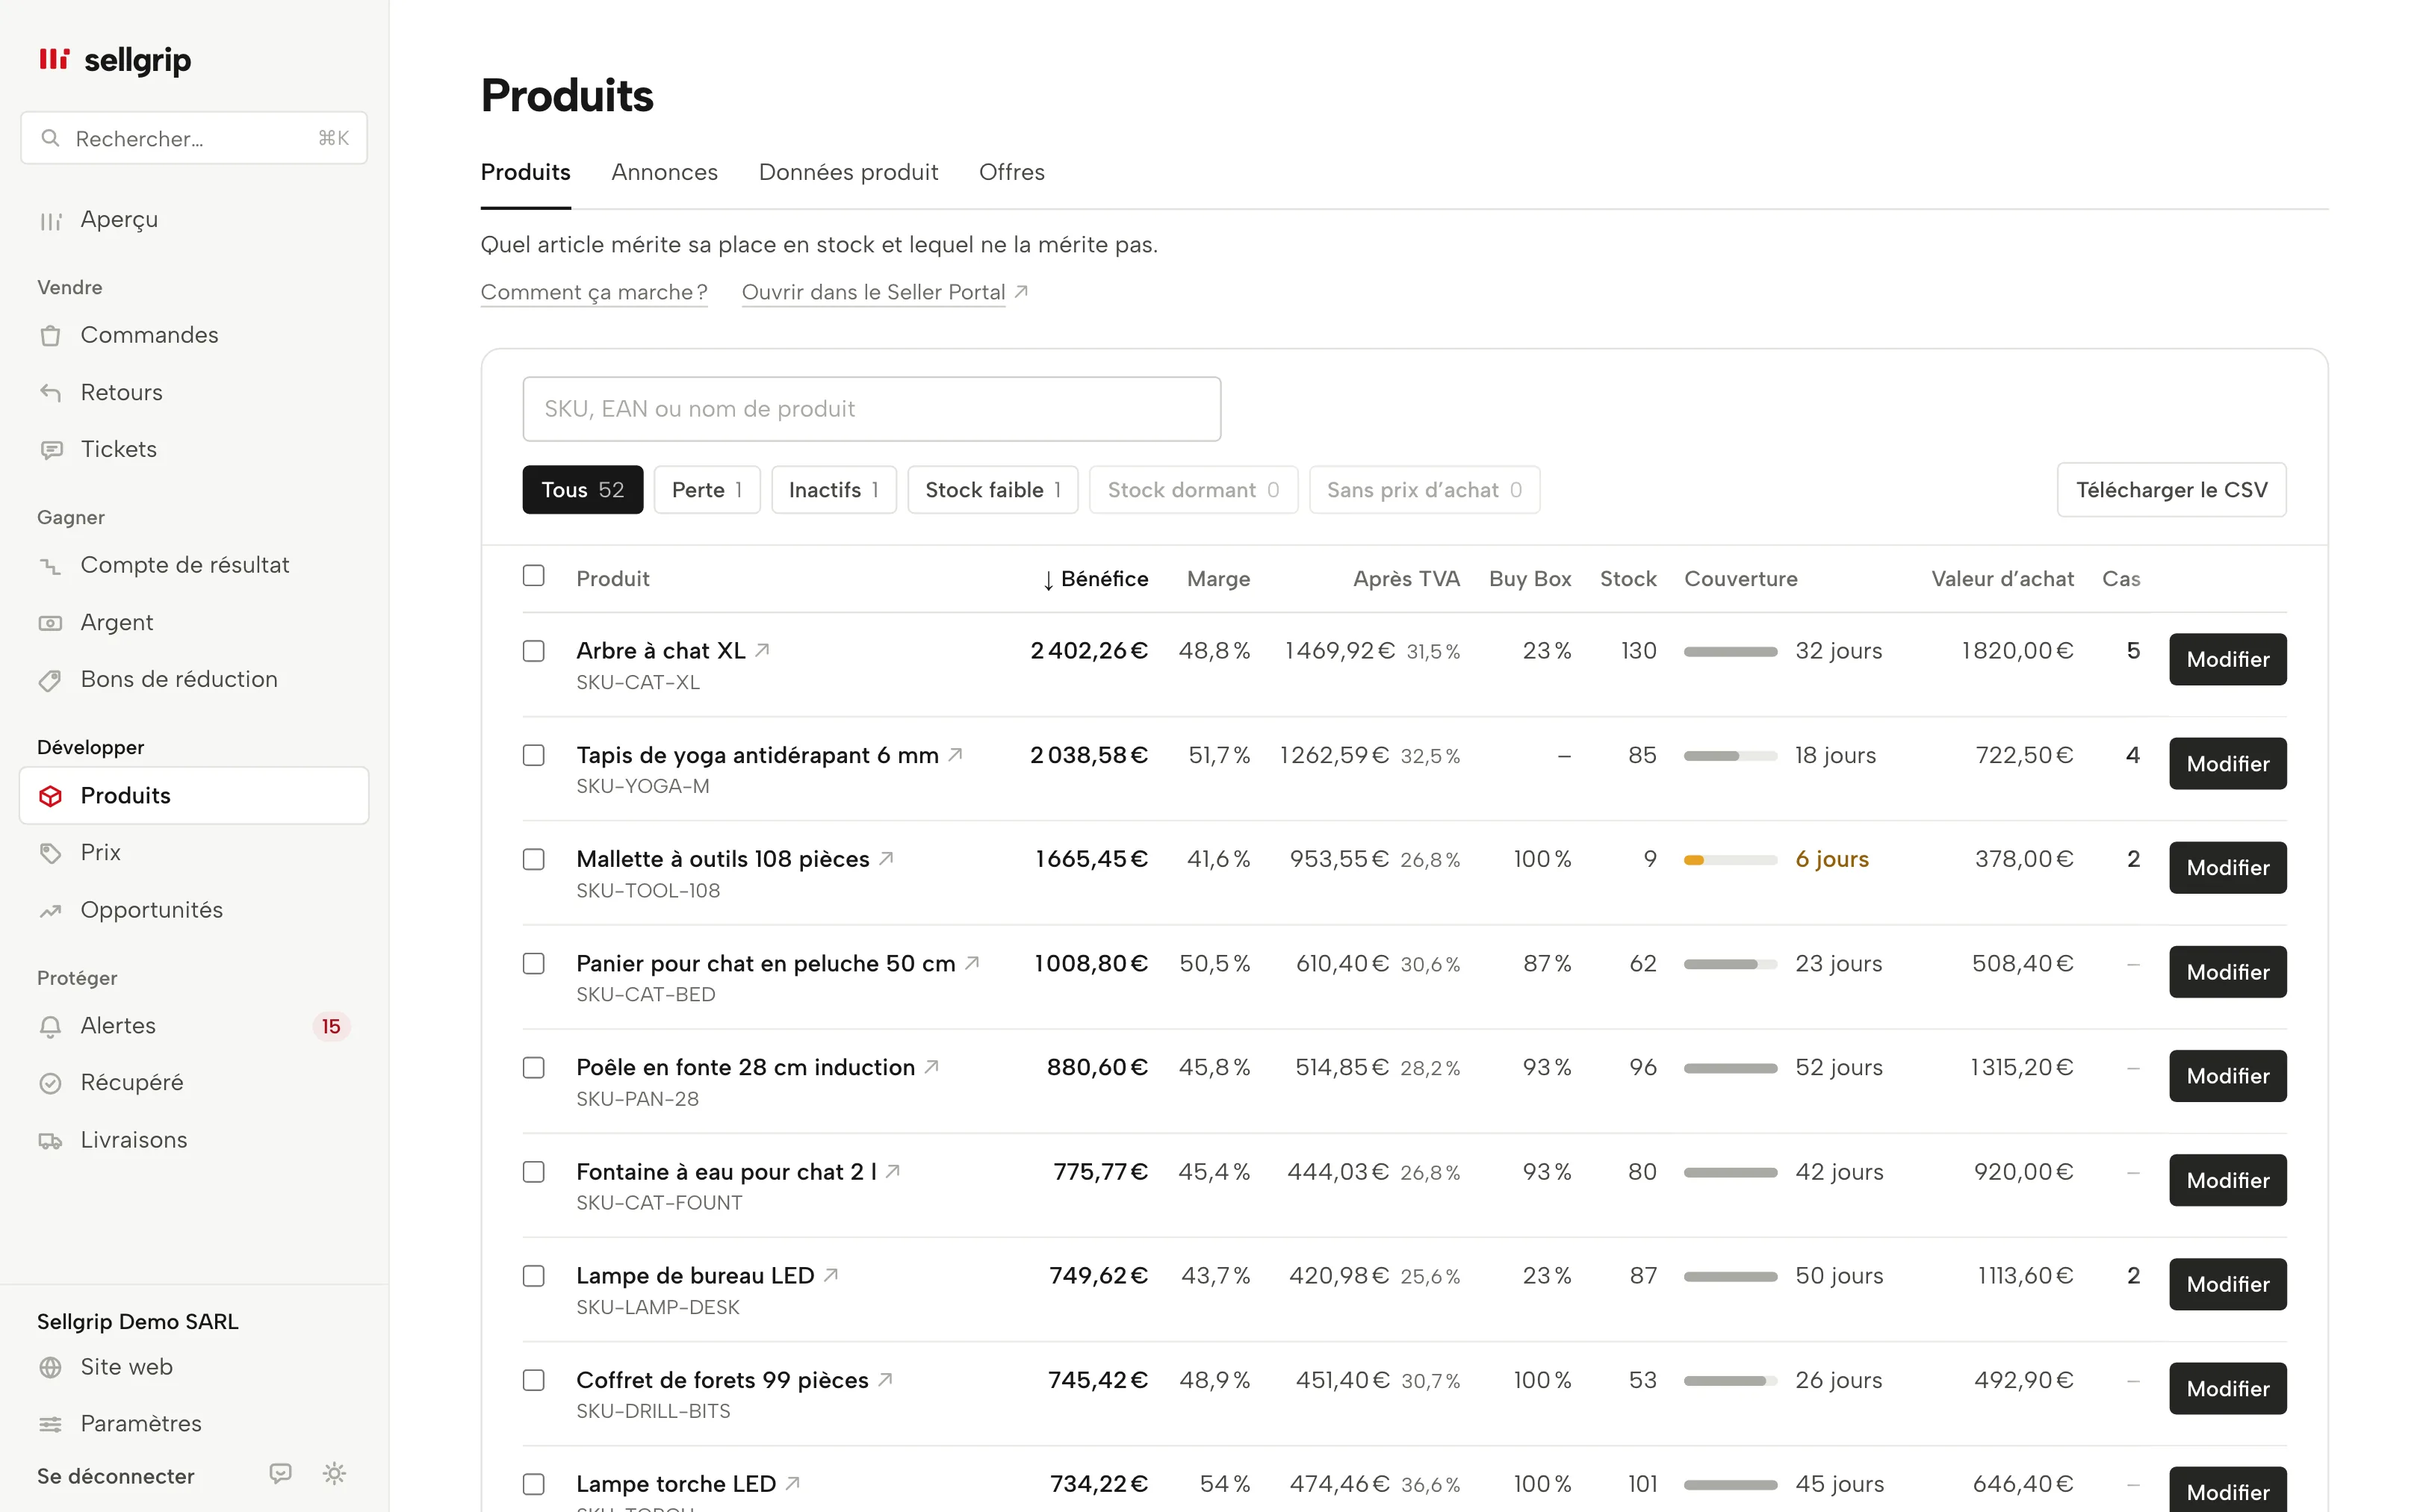Click external link arrow beside Arbre à chat XL
The image size is (2420, 1512).
click(762, 650)
